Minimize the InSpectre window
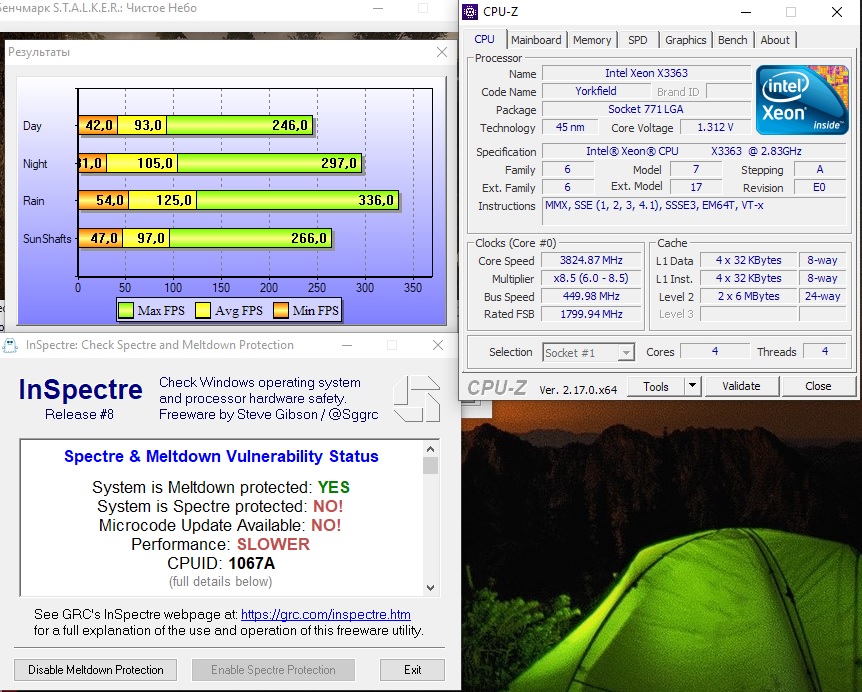This screenshot has height=692, width=862. click(347, 345)
